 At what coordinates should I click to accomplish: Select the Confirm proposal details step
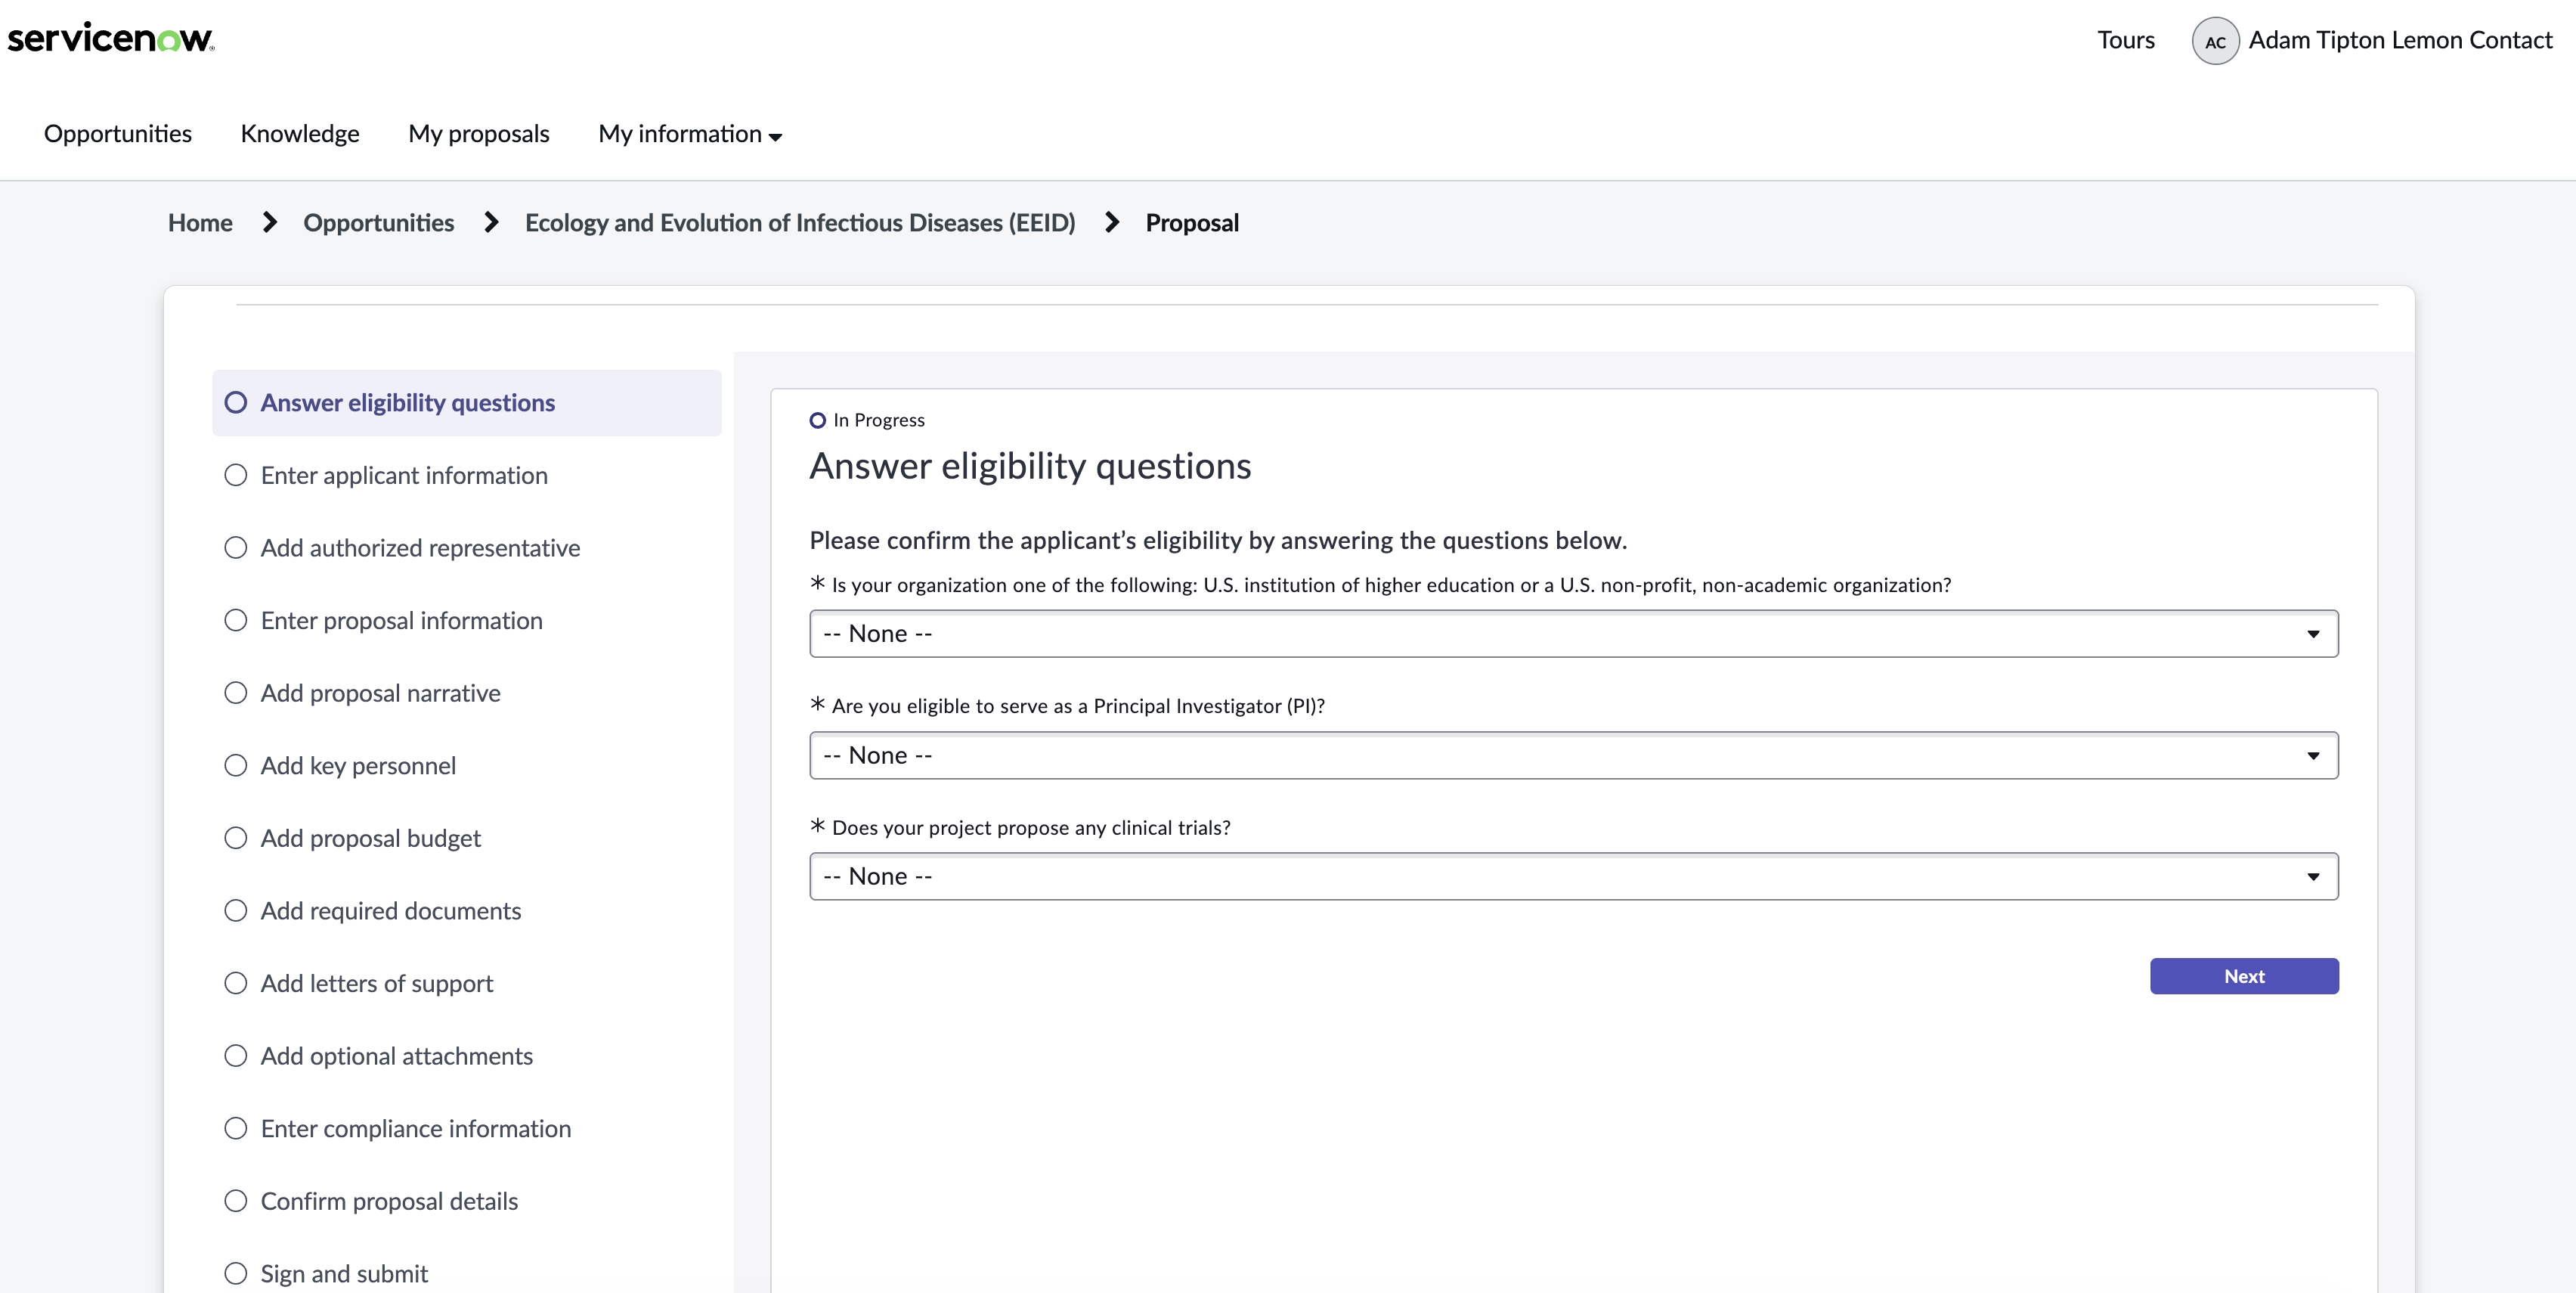tap(466, 1201)
